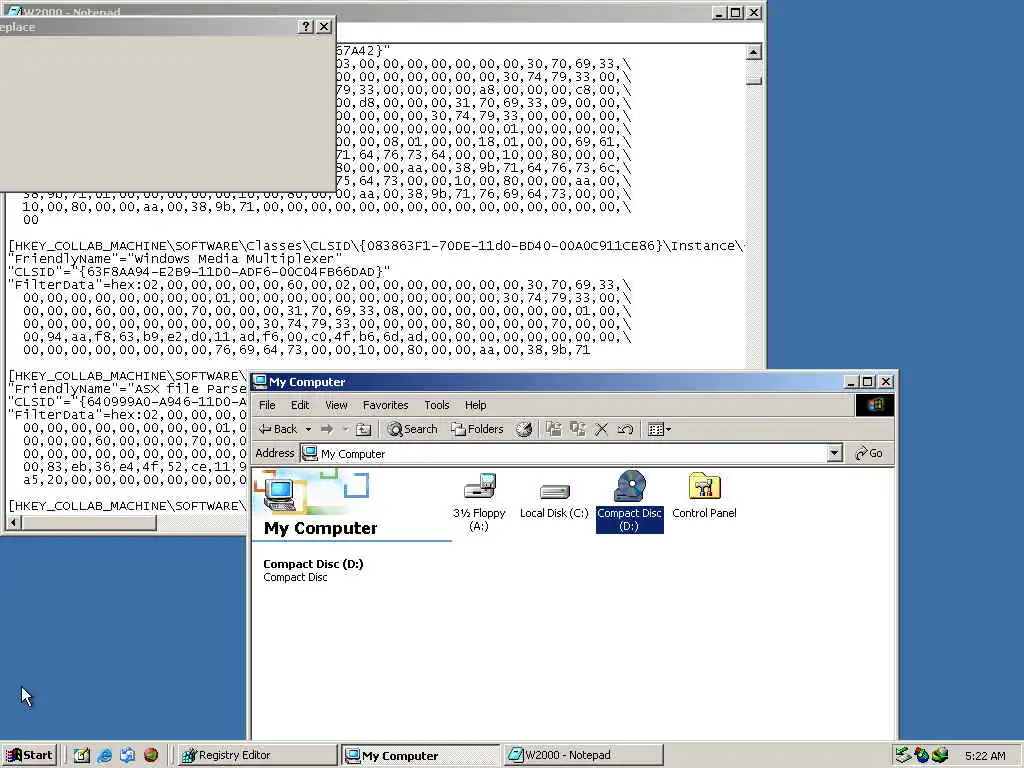
Task: Click the tray icon next to the clock
Action: point(940,755)
